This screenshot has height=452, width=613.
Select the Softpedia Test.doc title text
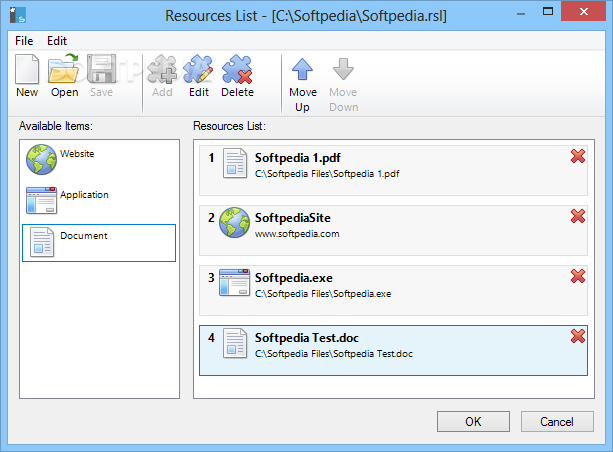(307, 338)
